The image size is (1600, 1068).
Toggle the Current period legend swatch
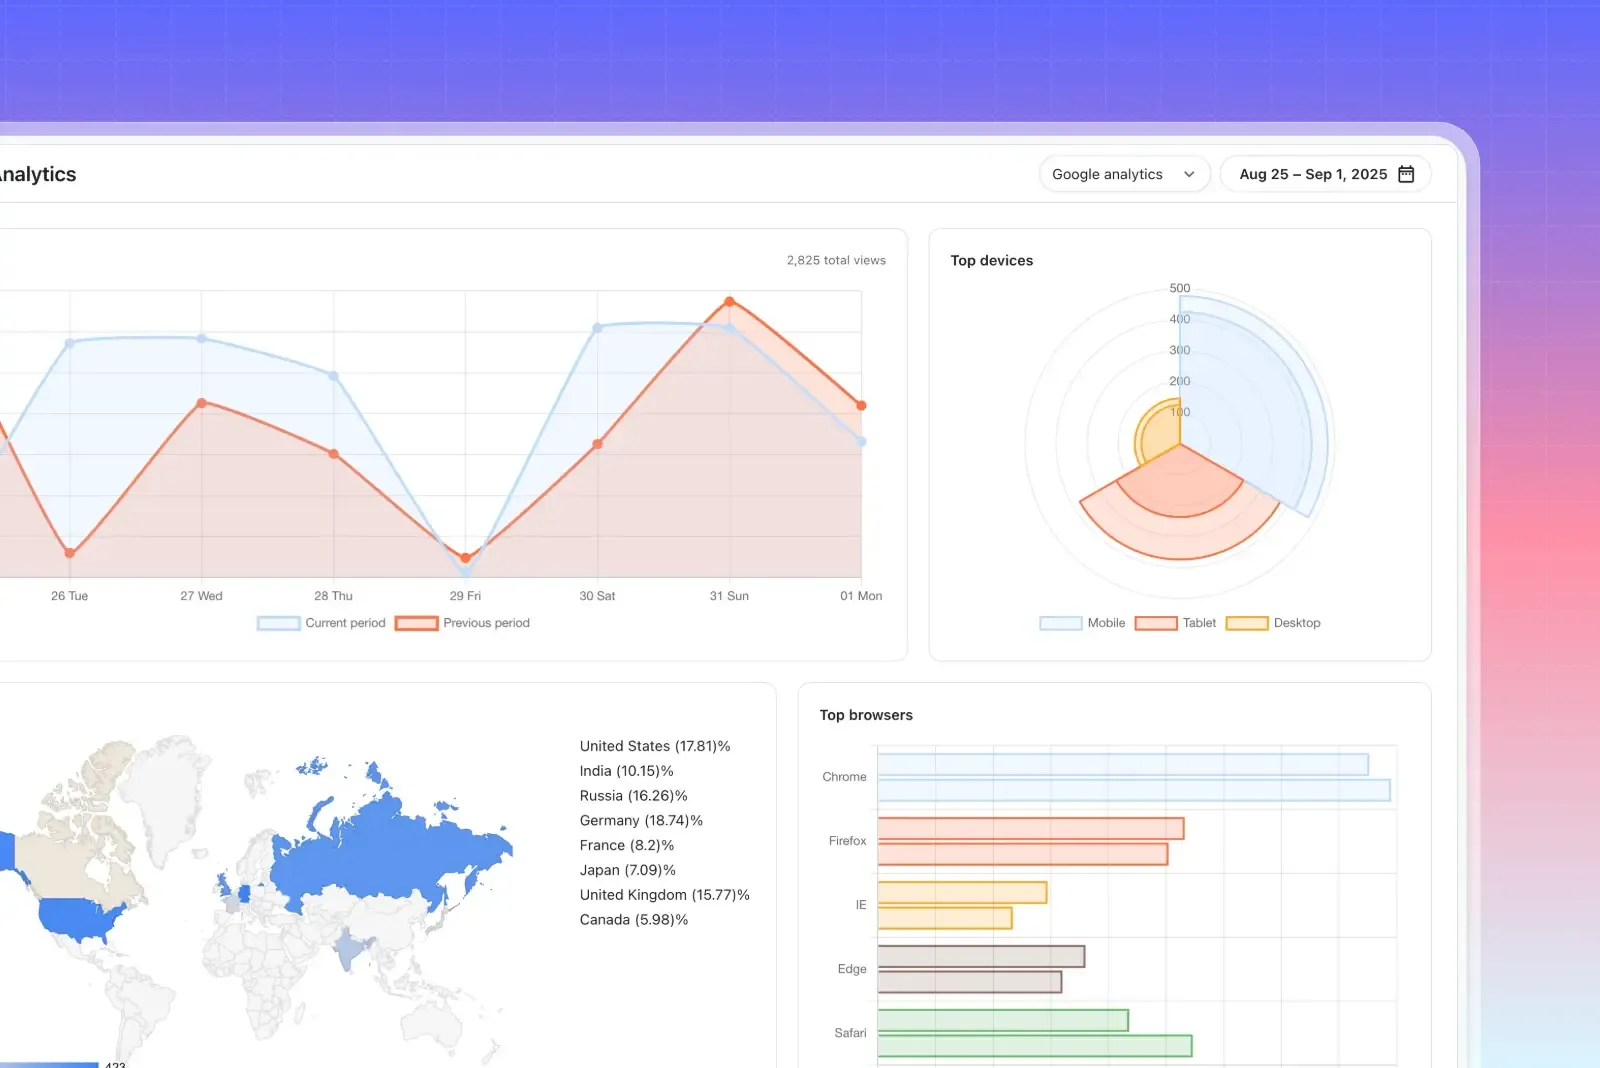tap(278, 623)
